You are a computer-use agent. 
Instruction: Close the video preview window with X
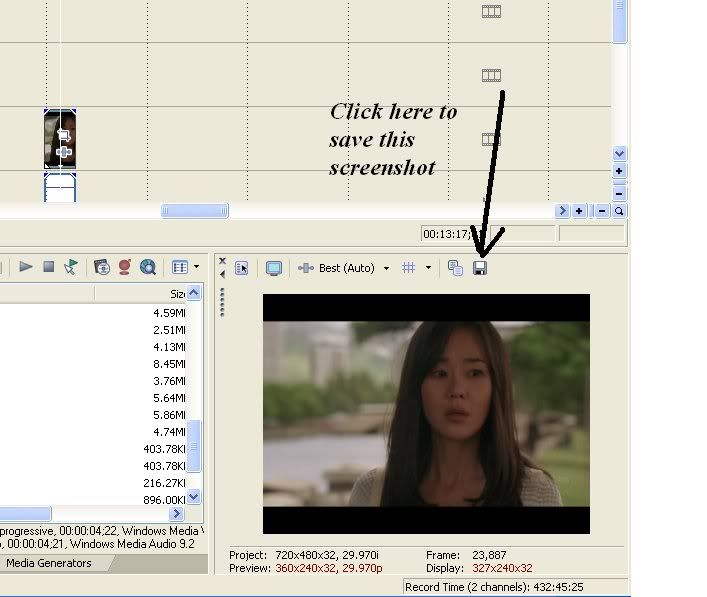[x=222, y=261]
